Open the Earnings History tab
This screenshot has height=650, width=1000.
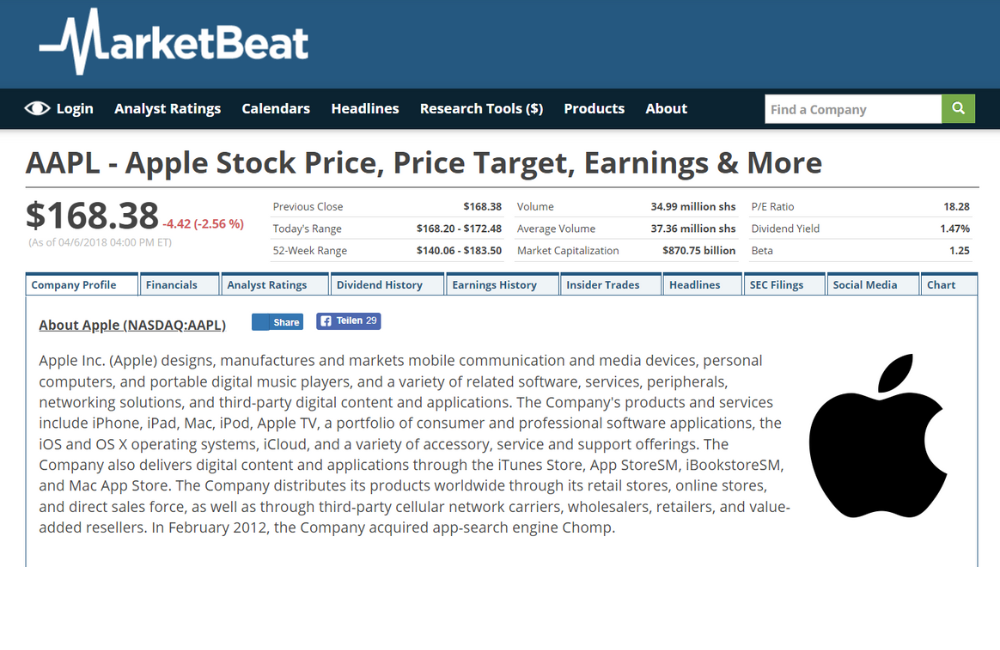pos(494,285)
